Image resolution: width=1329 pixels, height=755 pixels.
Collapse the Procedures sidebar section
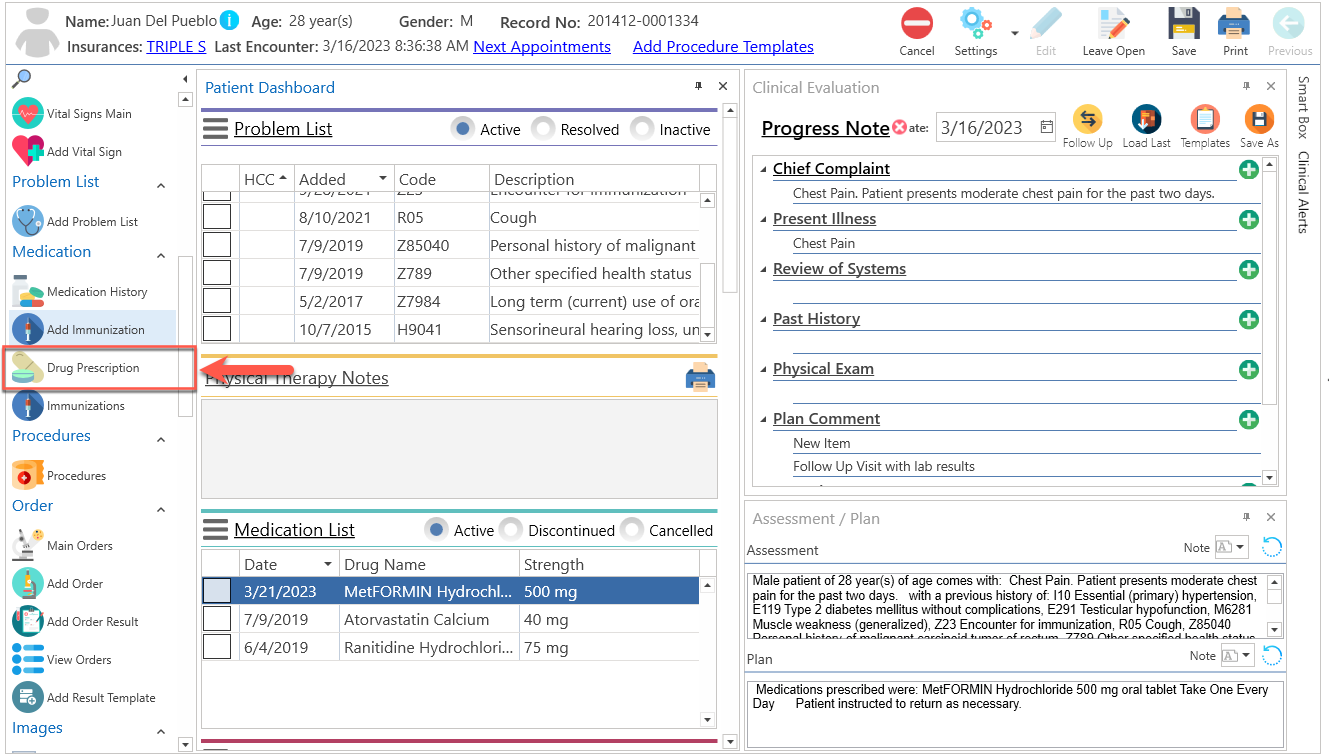(162, 439)
